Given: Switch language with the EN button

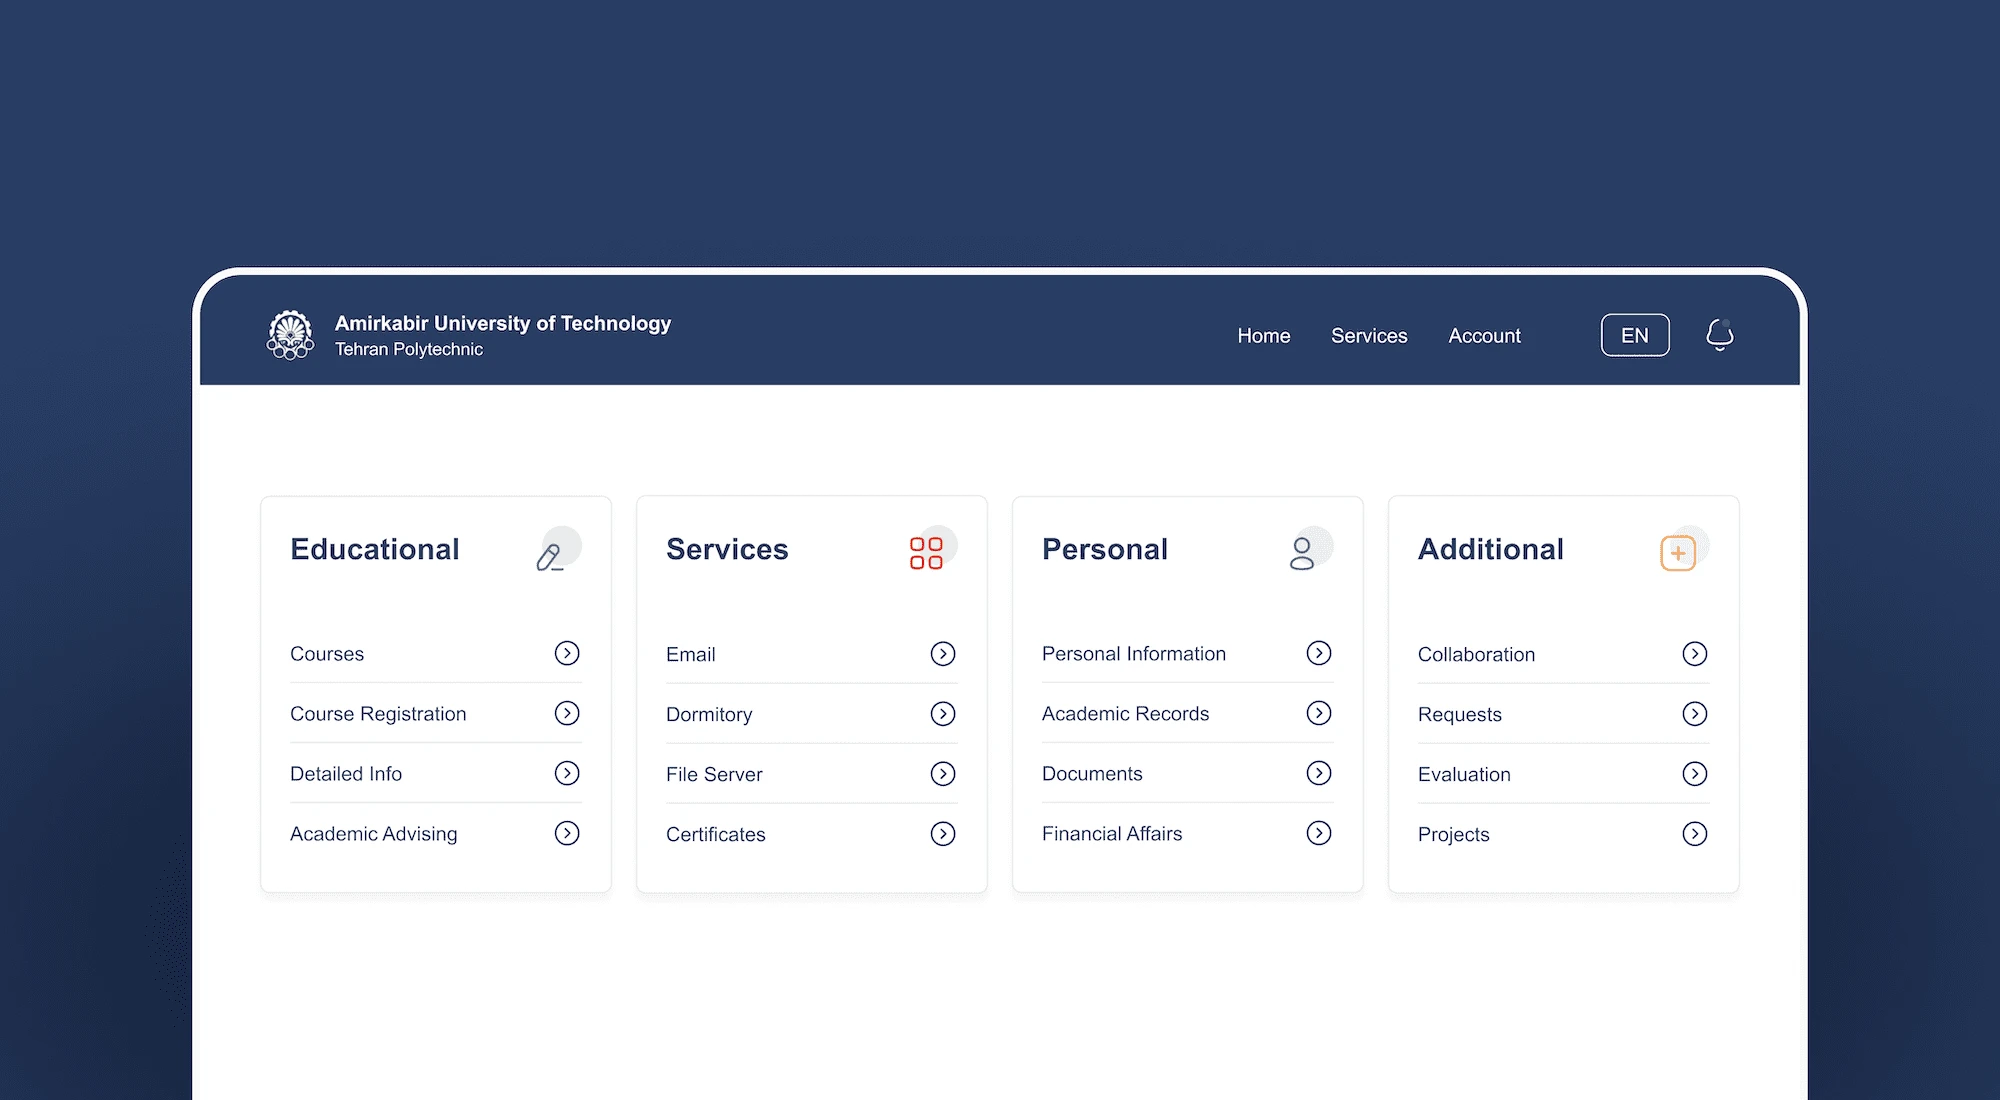Looking at the screenshot, I should 1635,335.
